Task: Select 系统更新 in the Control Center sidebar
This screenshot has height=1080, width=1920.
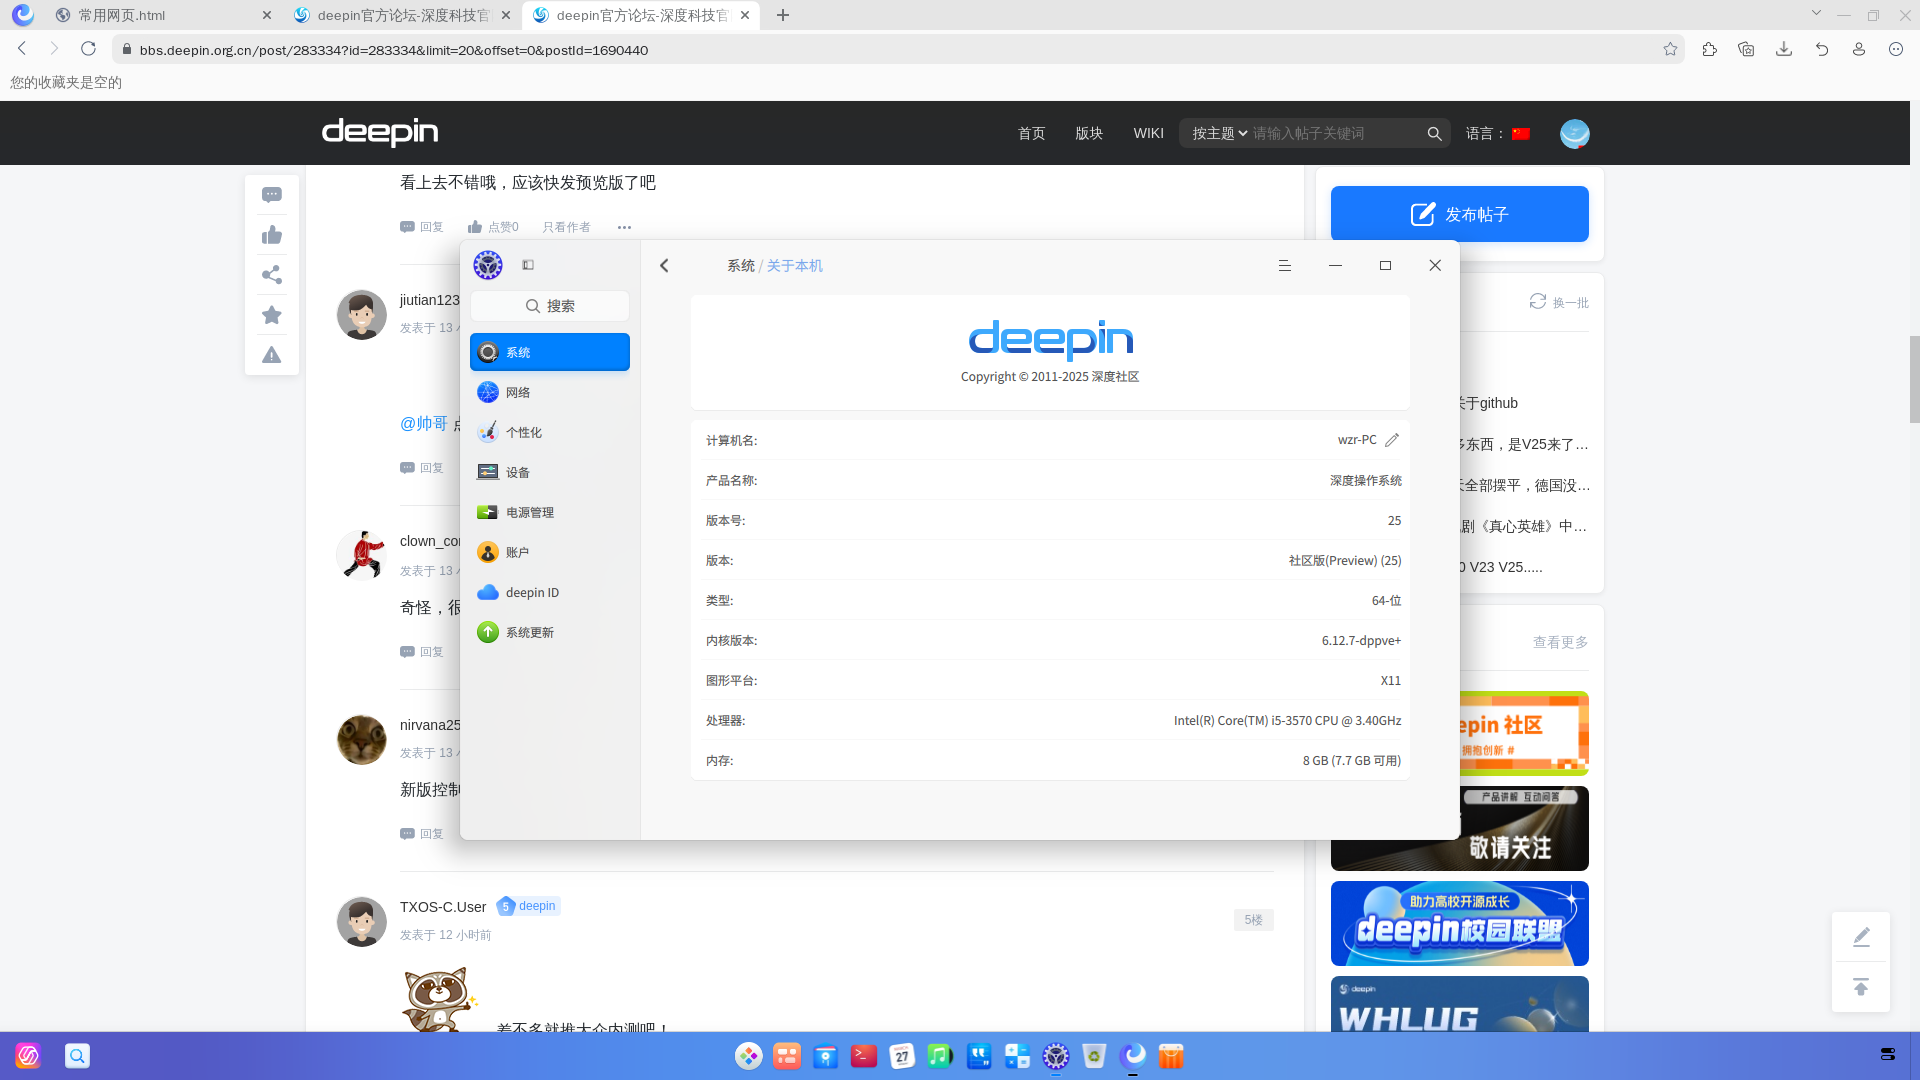Action: (x=550, y=632)
